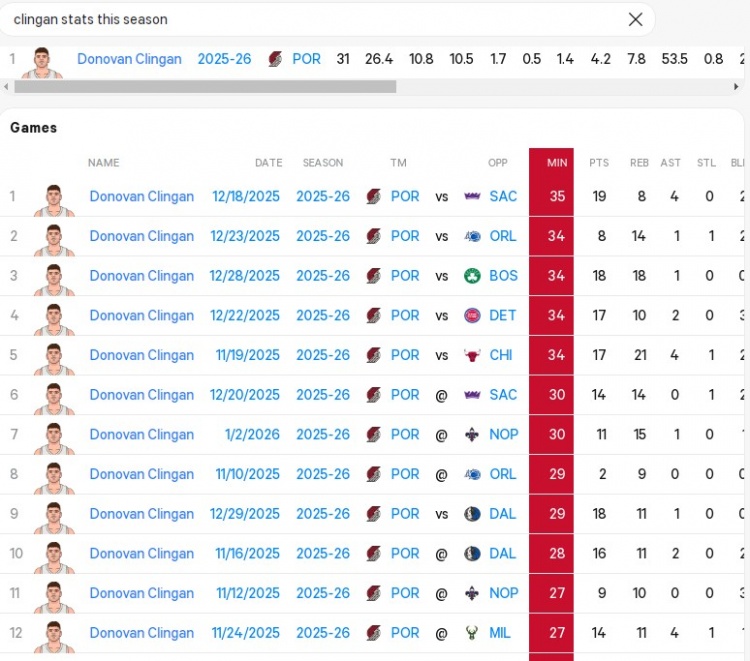Screen dimensions: 750x661
Task: Clear the search query with X icon
Action: pyautogui.click(x=635, y=19)
